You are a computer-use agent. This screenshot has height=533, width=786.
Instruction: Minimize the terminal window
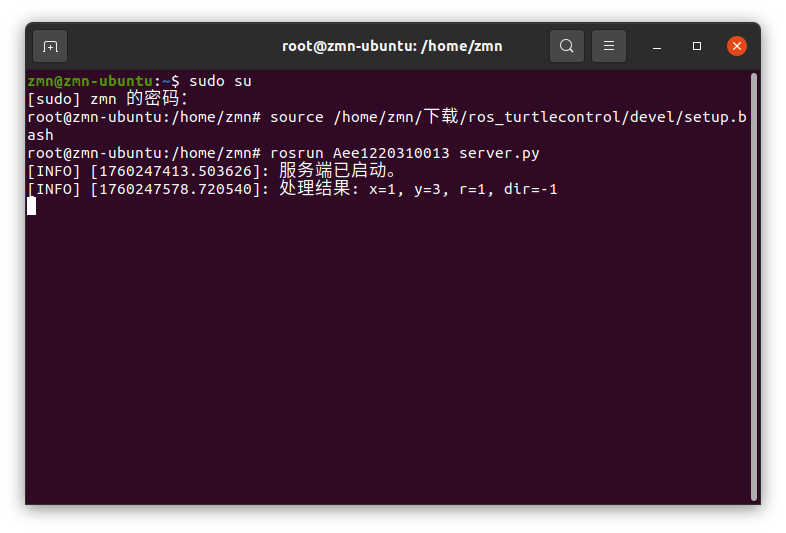[x=658, y=46]
